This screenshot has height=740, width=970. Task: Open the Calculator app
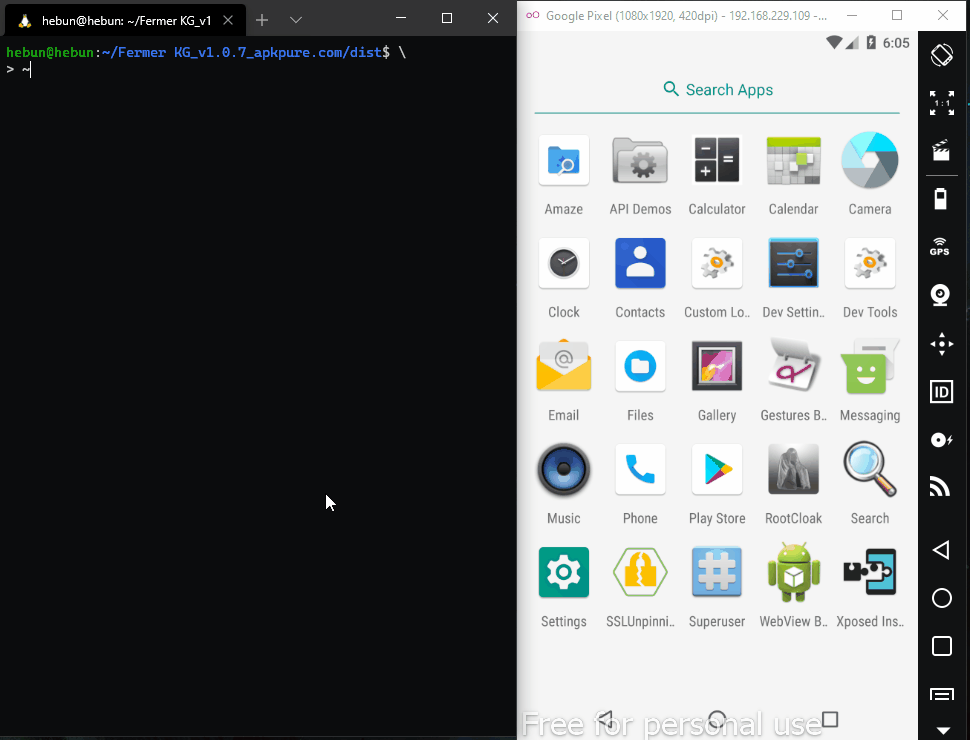point(717,161)
